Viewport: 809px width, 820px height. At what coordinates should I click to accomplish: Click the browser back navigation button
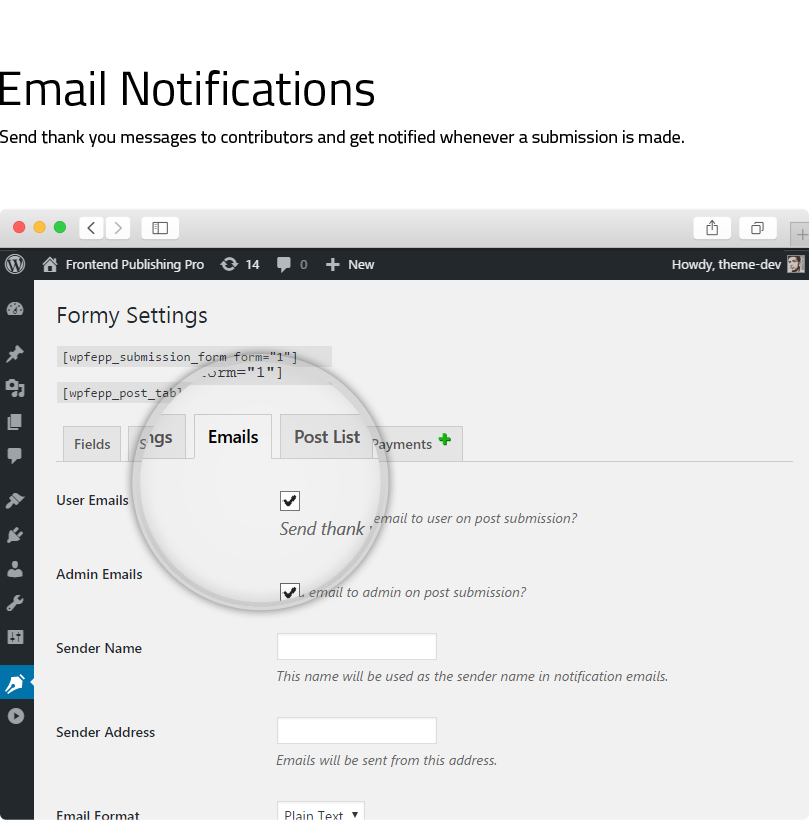click(92, 228)
